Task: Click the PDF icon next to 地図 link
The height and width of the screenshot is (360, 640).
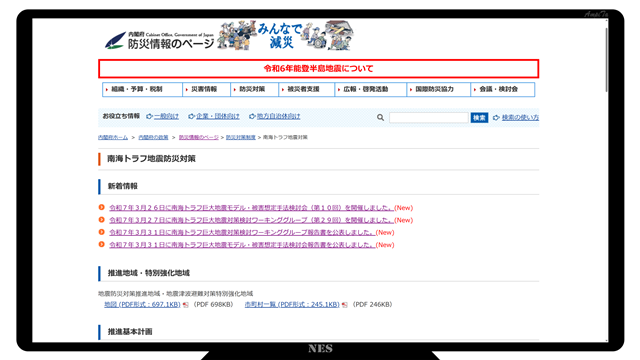Action: (x=186, y=305)
